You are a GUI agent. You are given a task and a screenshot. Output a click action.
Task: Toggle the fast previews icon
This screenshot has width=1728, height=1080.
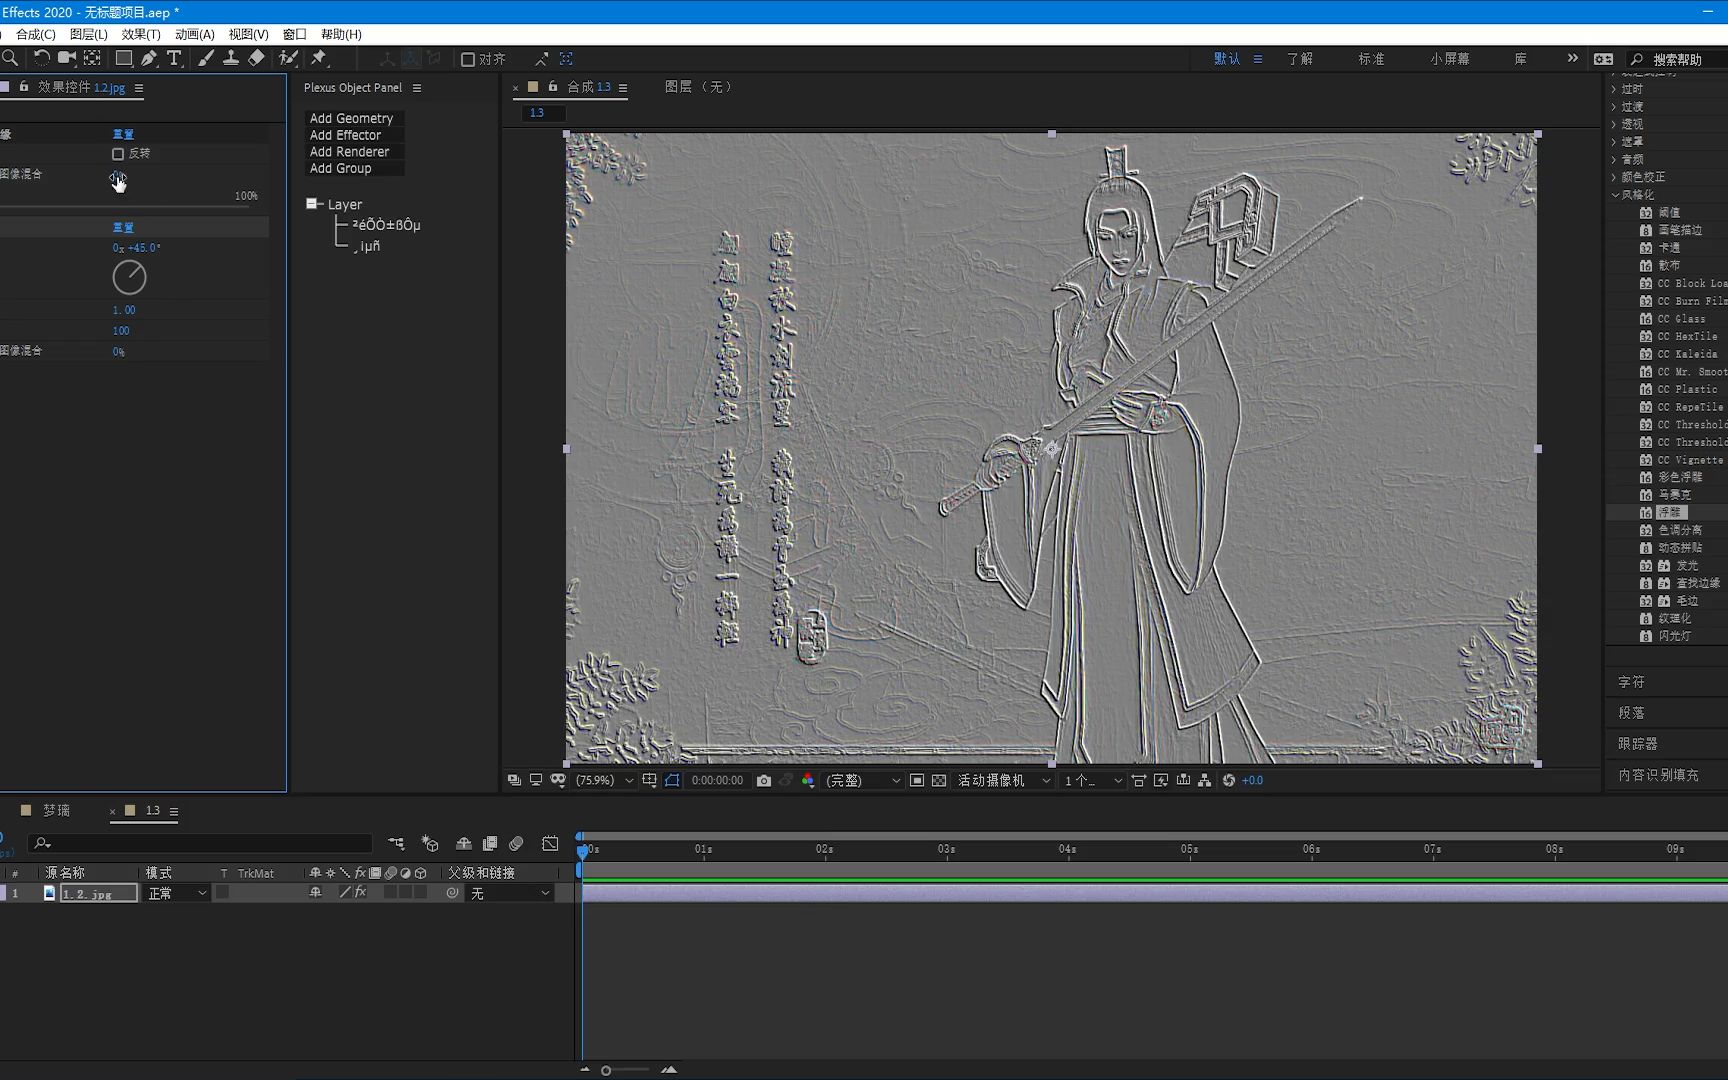[x=1161, y=780]
